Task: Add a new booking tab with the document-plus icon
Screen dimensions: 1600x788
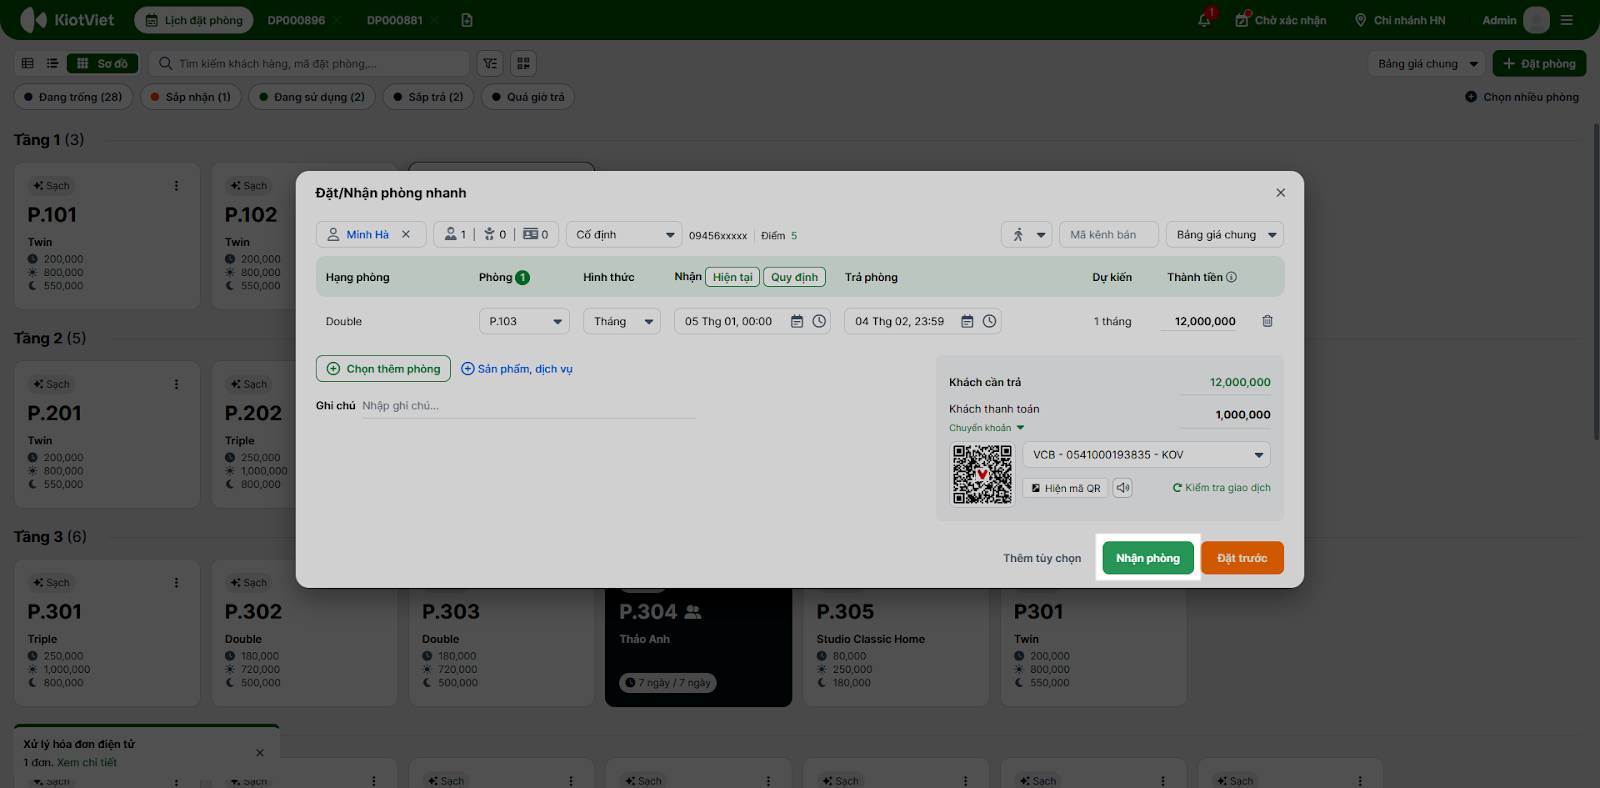Action: point(467,20)
